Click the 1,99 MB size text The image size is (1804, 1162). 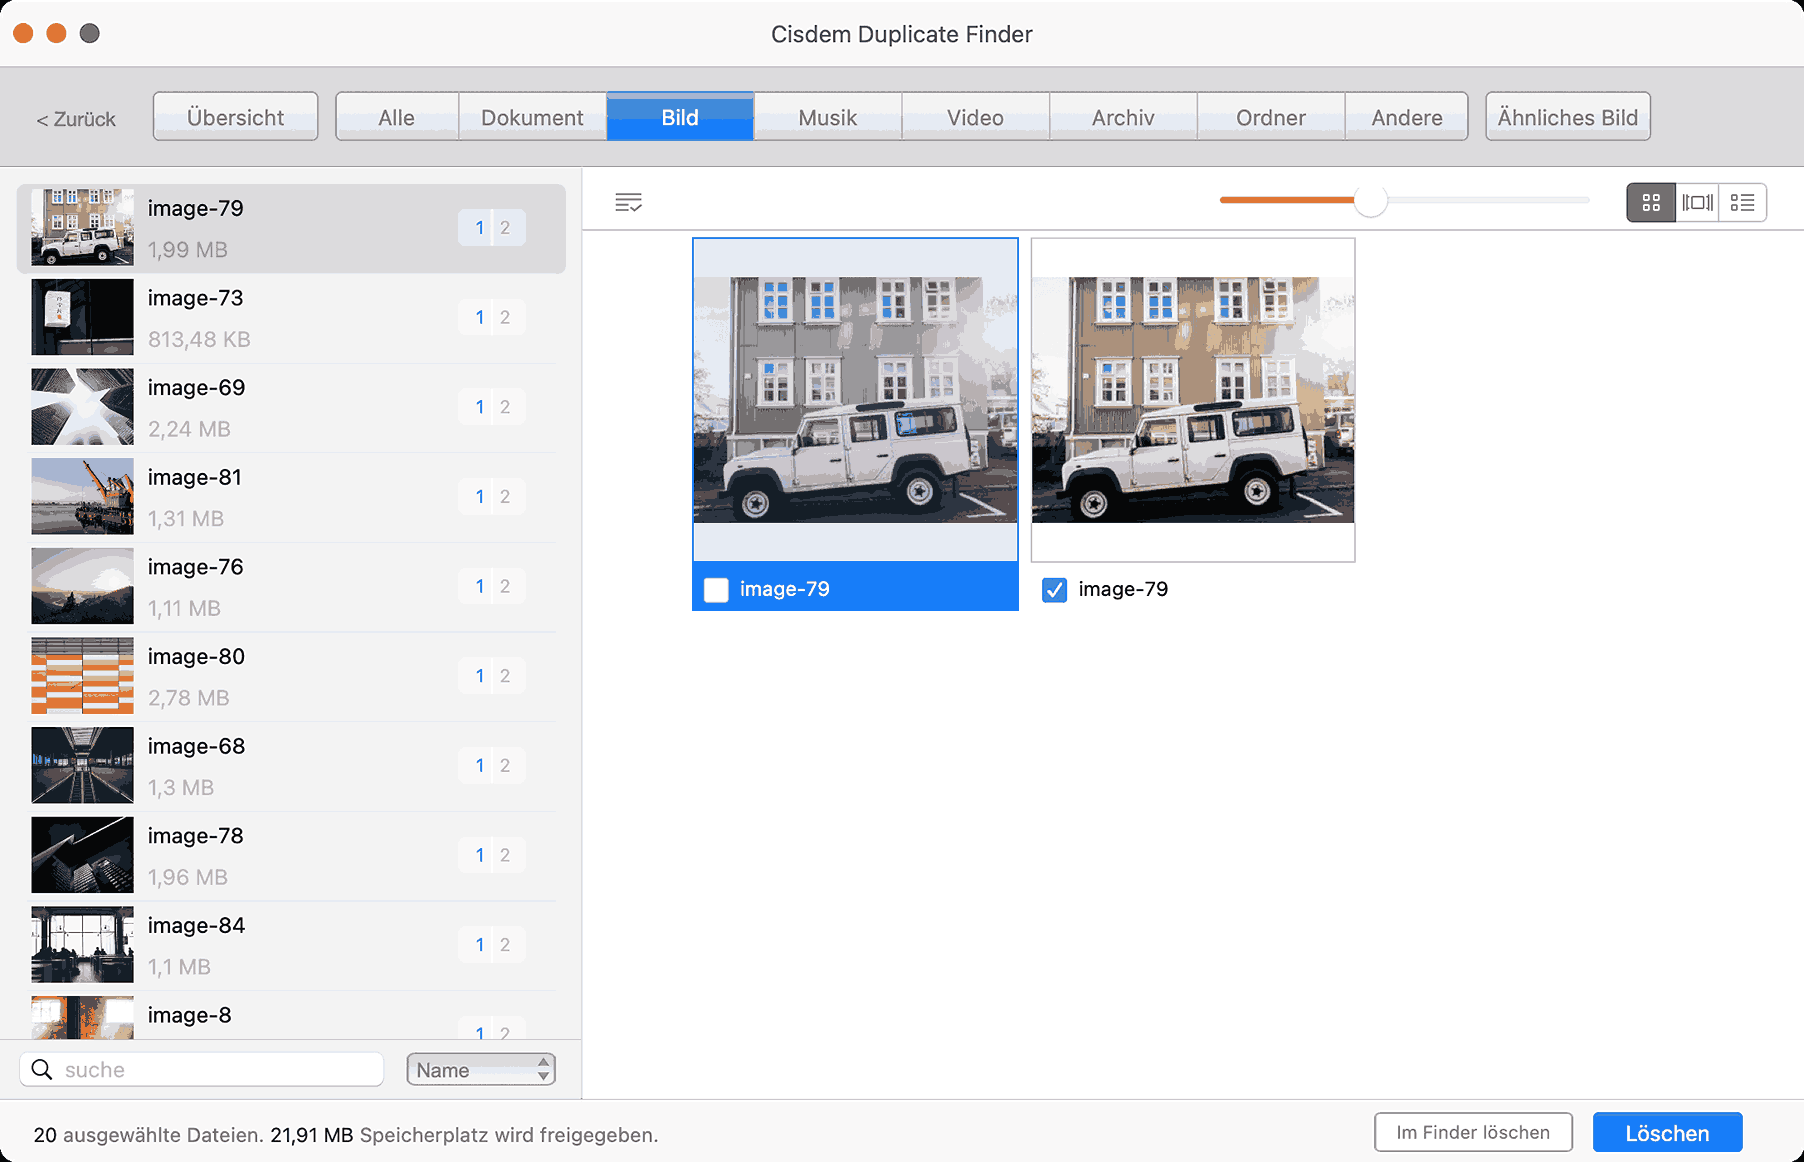point(188,250)
